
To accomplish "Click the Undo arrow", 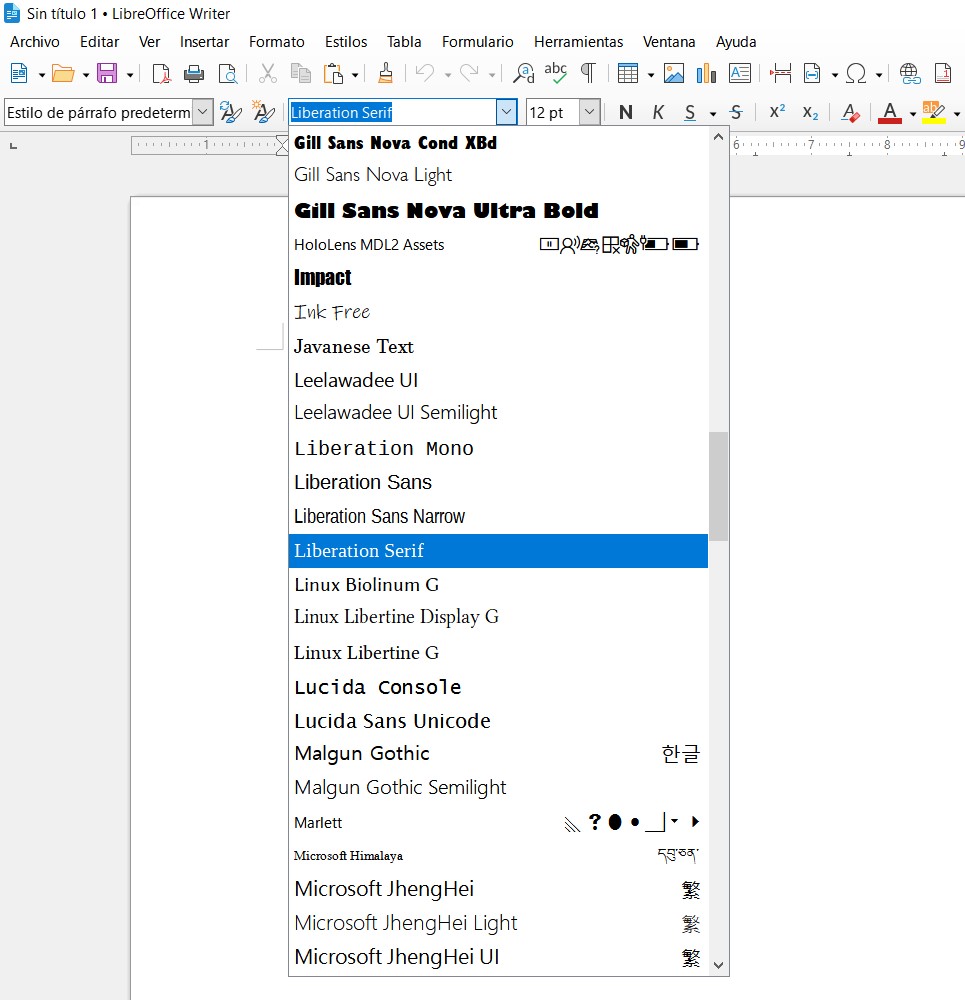I will coord(425,74).
